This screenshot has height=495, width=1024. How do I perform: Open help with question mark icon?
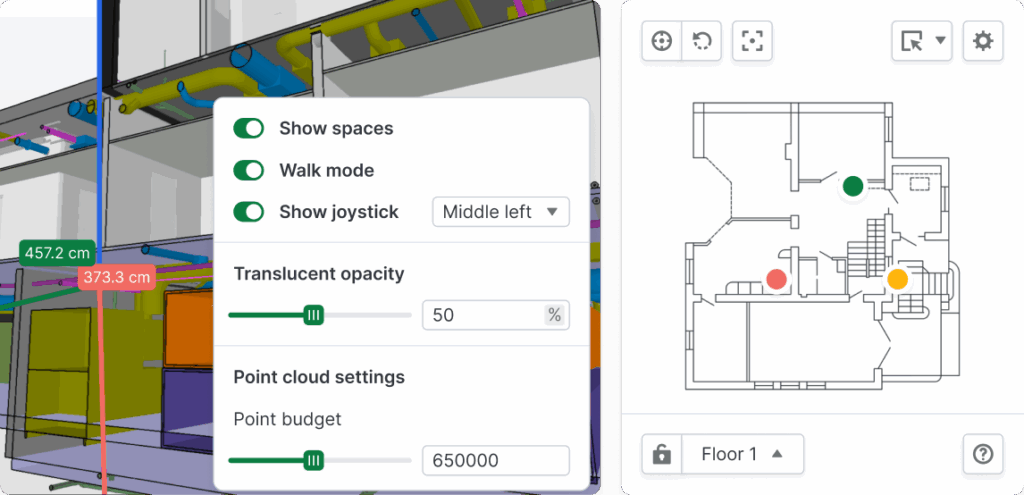(x=982, y=454)
